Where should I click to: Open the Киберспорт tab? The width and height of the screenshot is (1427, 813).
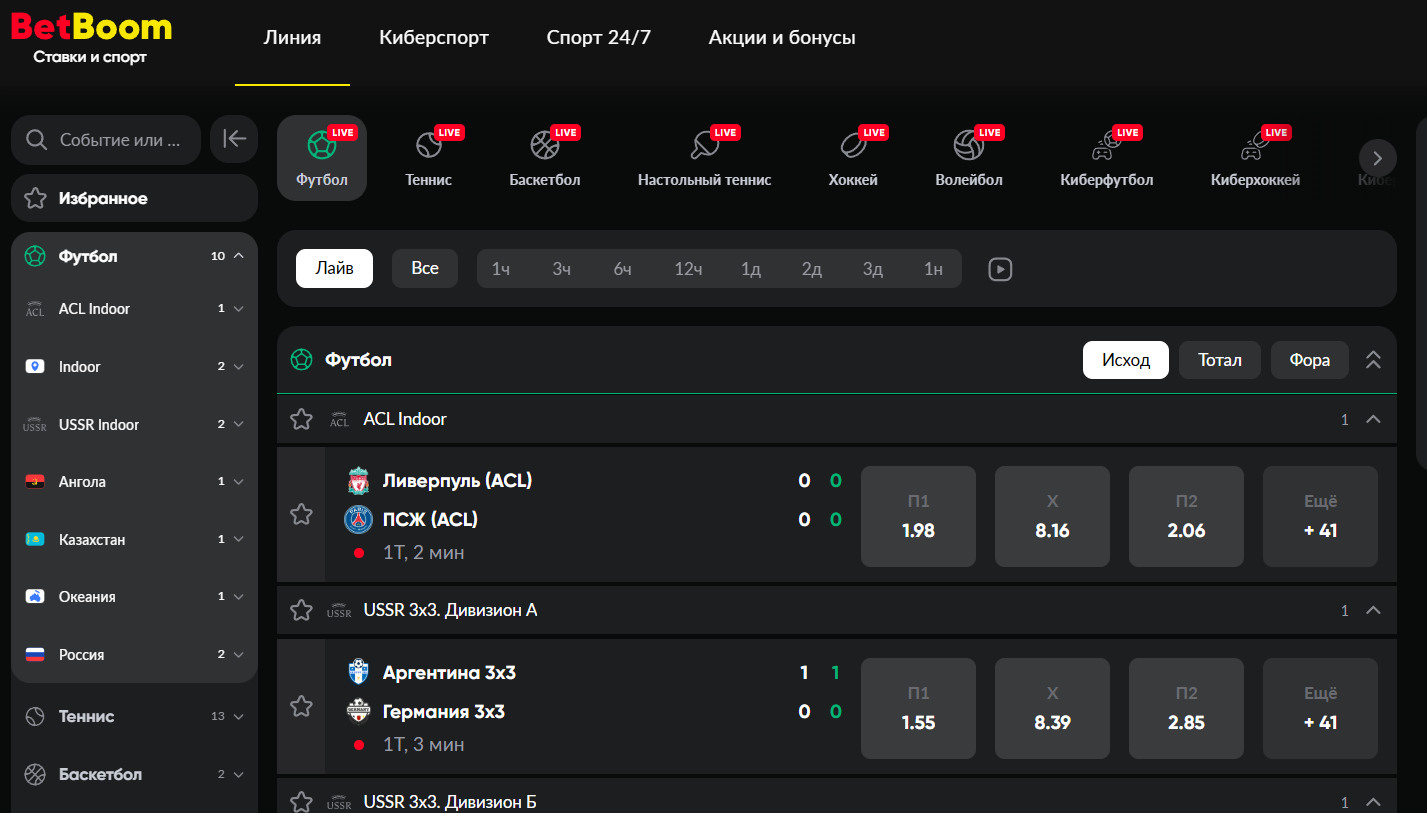pos(434,38)
